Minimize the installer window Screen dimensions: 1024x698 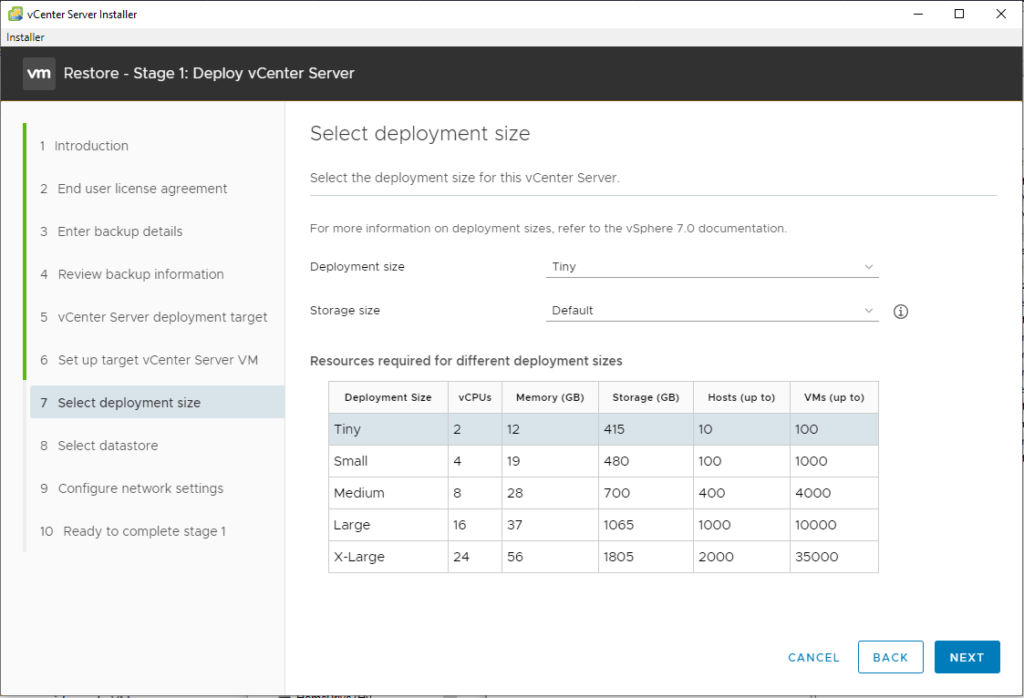(x=918, y=14)
